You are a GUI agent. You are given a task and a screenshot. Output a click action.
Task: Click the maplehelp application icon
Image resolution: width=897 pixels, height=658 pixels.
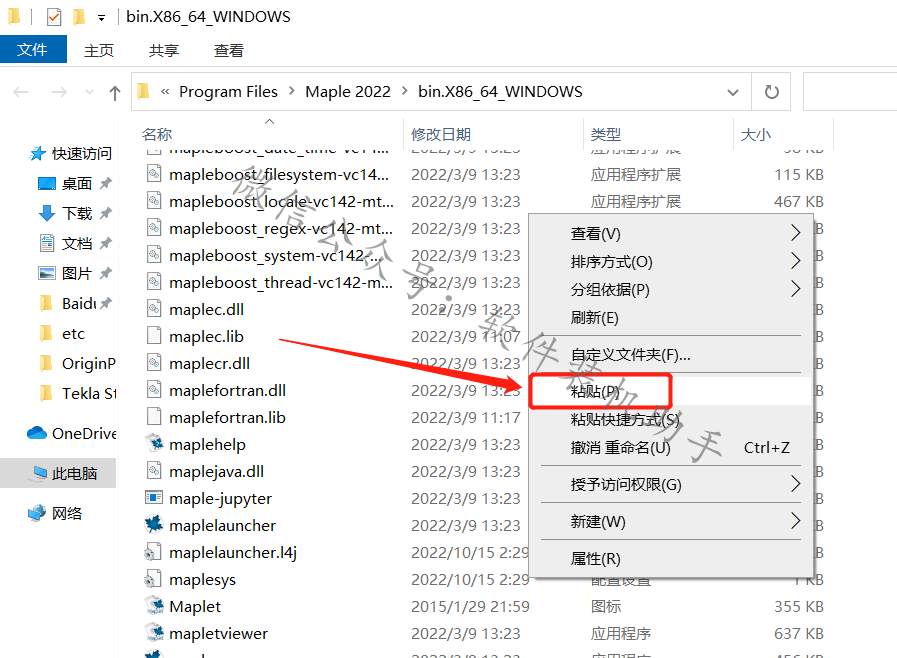[154, 443]
